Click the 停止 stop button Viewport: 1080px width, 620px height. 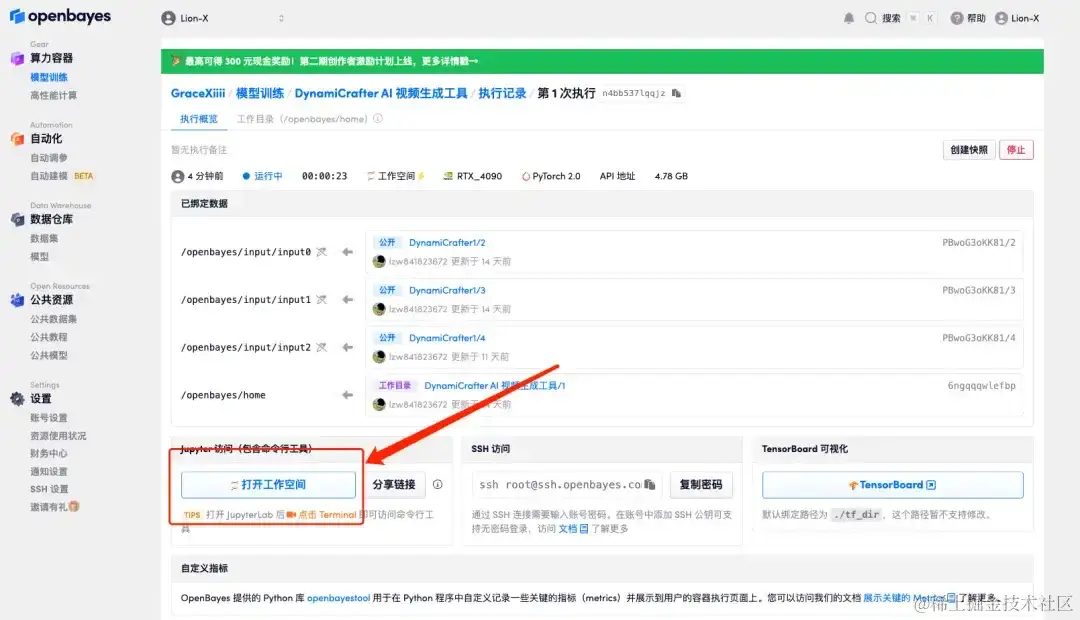pos(1016,150)
